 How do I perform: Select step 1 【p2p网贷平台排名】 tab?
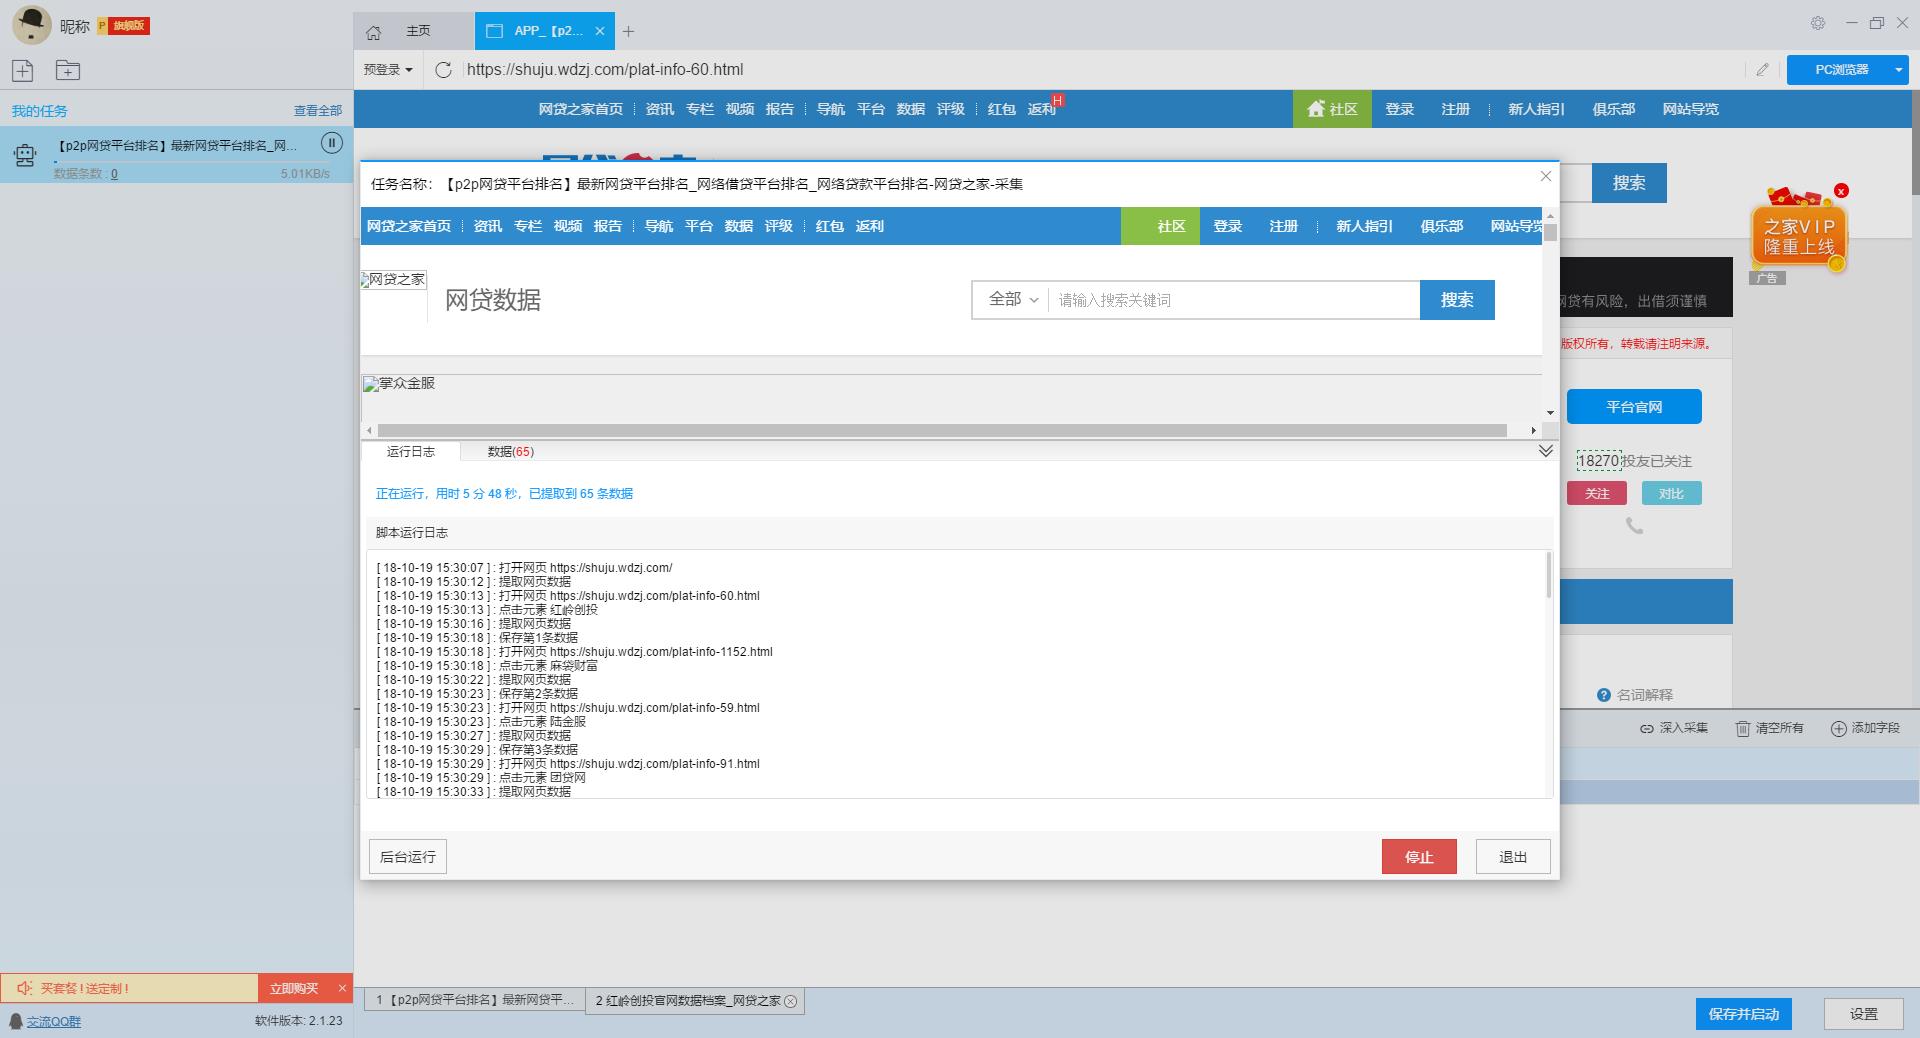pyautogui.click(x=475, y=1000)
